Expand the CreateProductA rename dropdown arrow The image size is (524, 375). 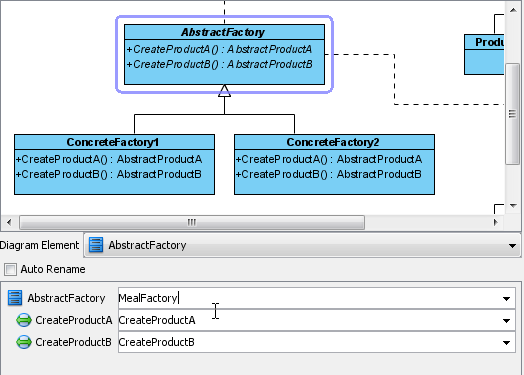[507, 320]
